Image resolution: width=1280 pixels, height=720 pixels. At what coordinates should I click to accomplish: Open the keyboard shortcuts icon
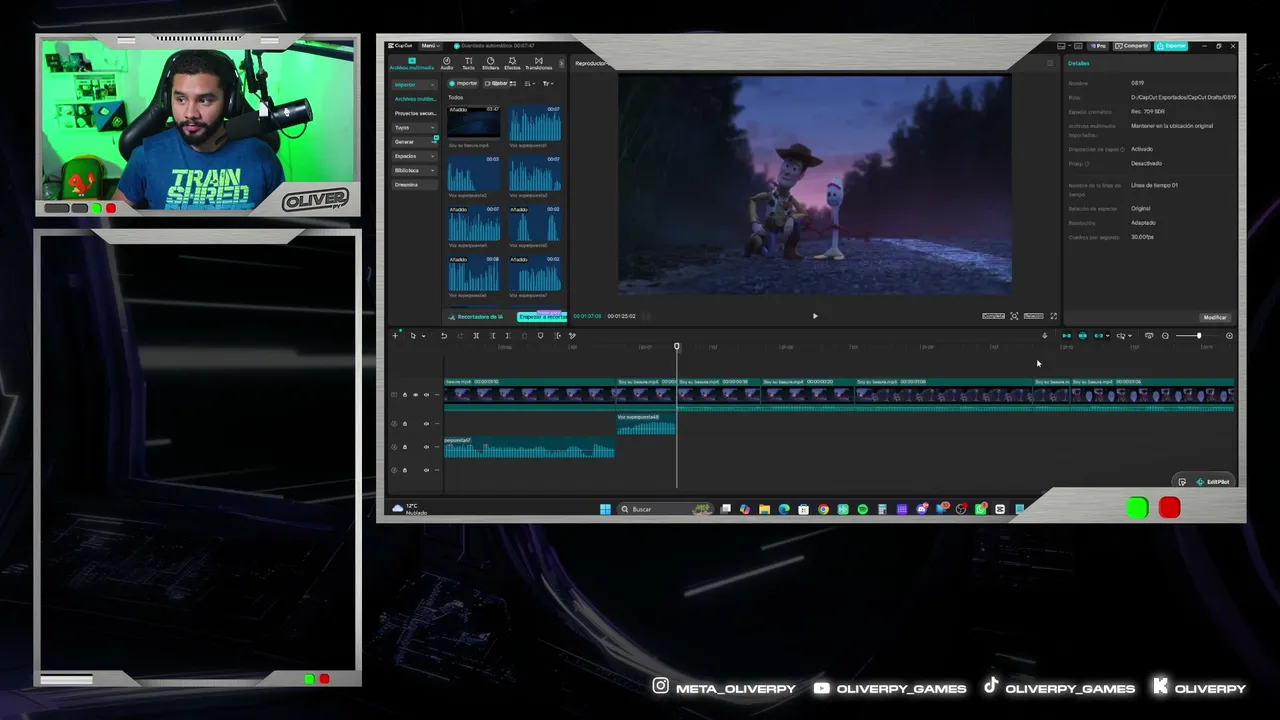coord(1078,46)
